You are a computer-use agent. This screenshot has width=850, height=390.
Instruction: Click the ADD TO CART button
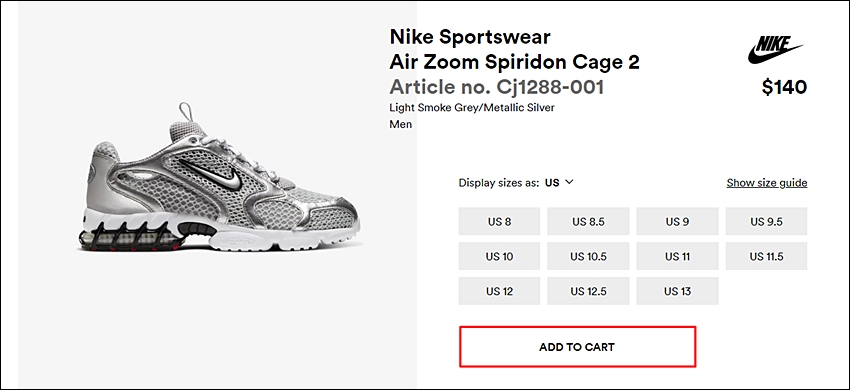[577, 347]
